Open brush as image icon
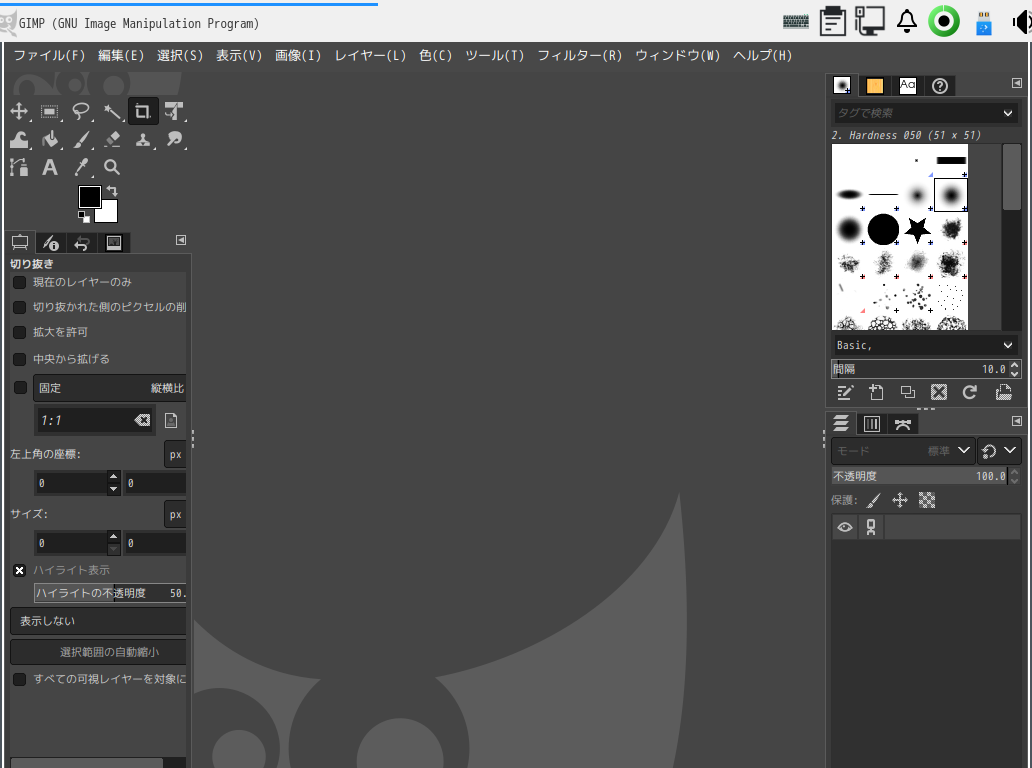This screenshot has height=768, width=1032. click(x=1003, y=393)
